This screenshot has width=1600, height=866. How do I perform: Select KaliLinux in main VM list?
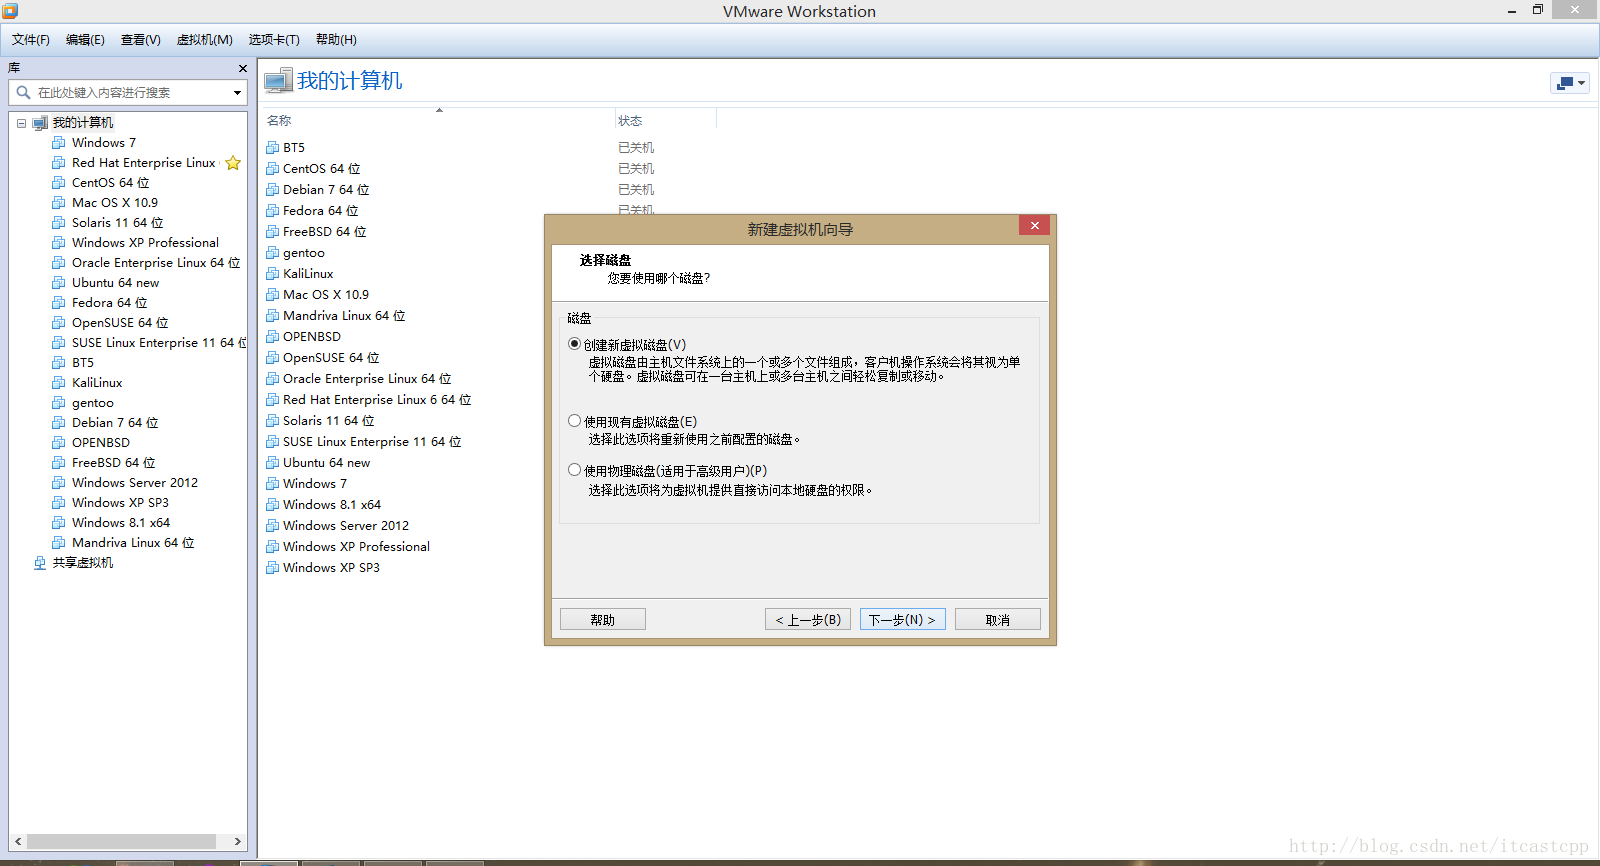tap(308, 274)
